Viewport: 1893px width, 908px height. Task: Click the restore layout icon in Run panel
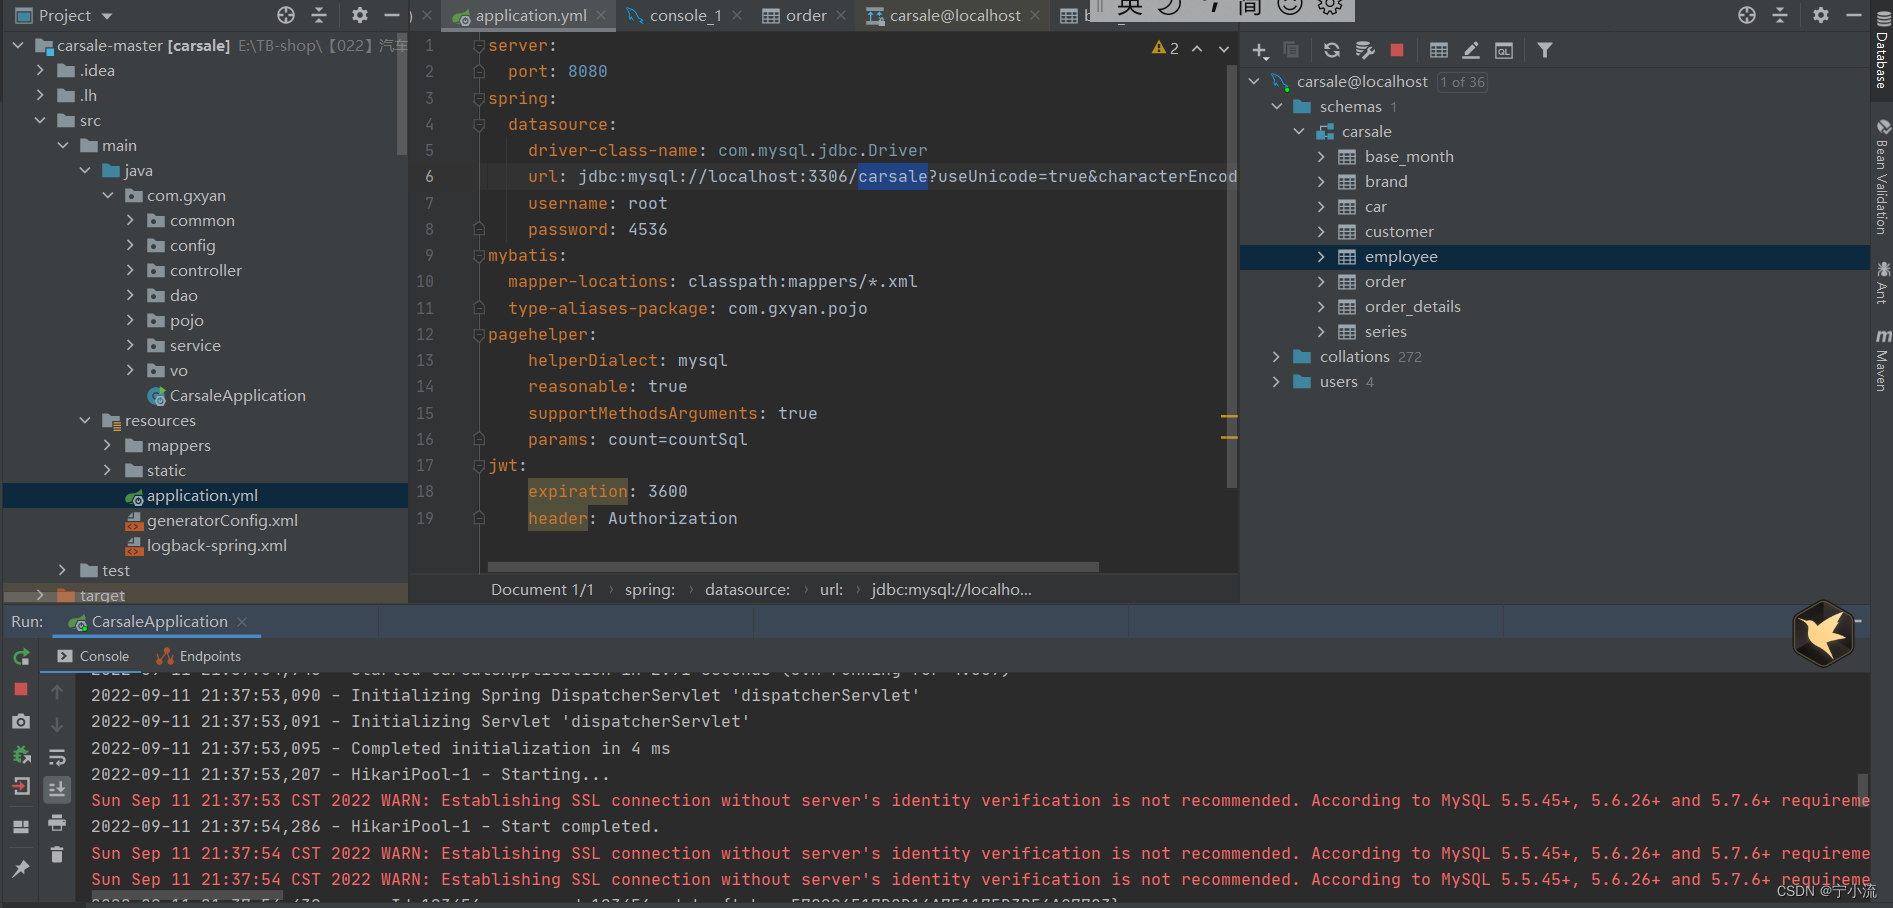[21, 827]
